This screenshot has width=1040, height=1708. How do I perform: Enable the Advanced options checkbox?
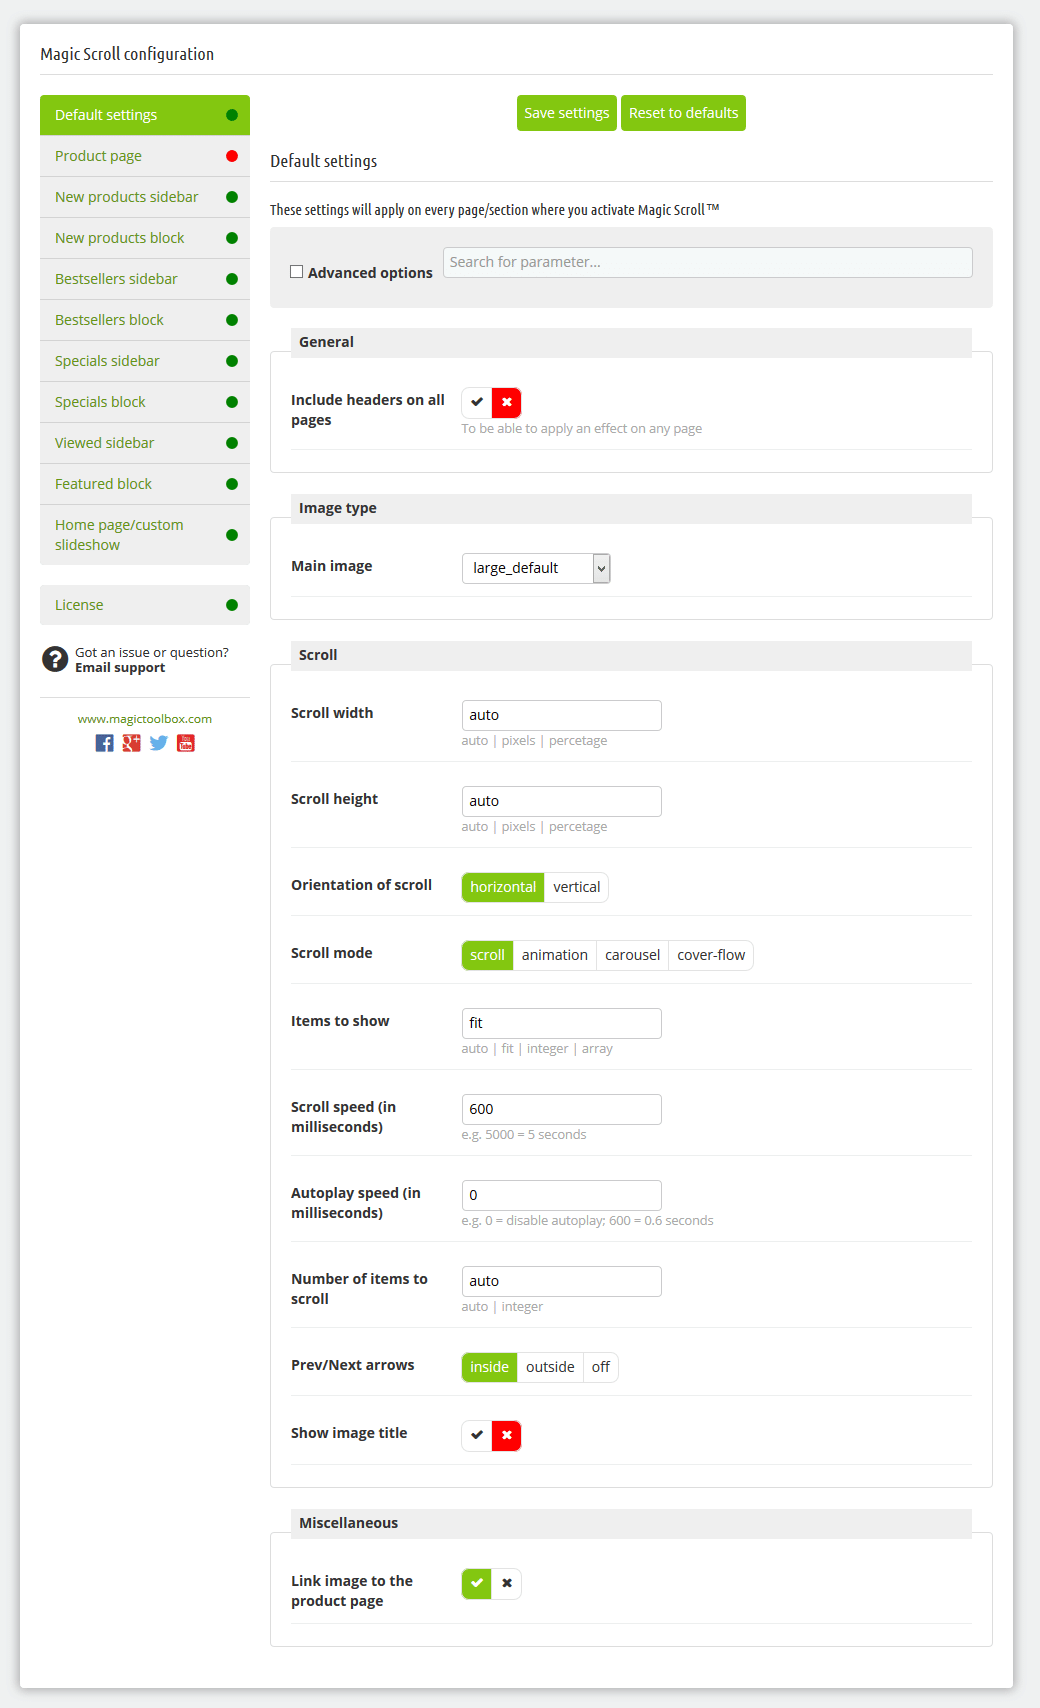296,272
